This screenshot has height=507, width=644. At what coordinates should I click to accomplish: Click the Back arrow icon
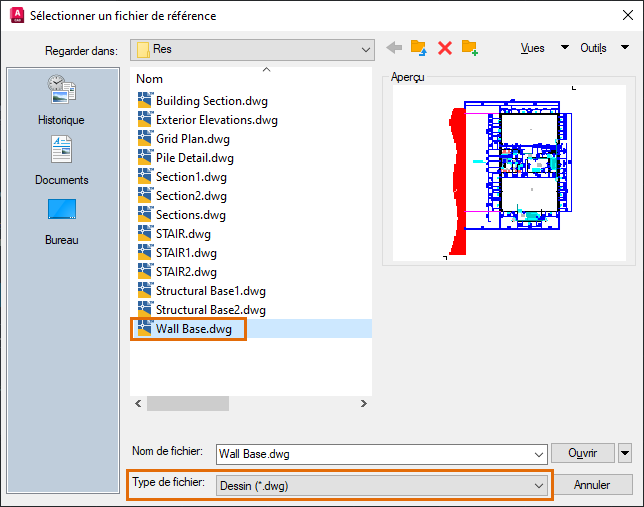point(394,48)
